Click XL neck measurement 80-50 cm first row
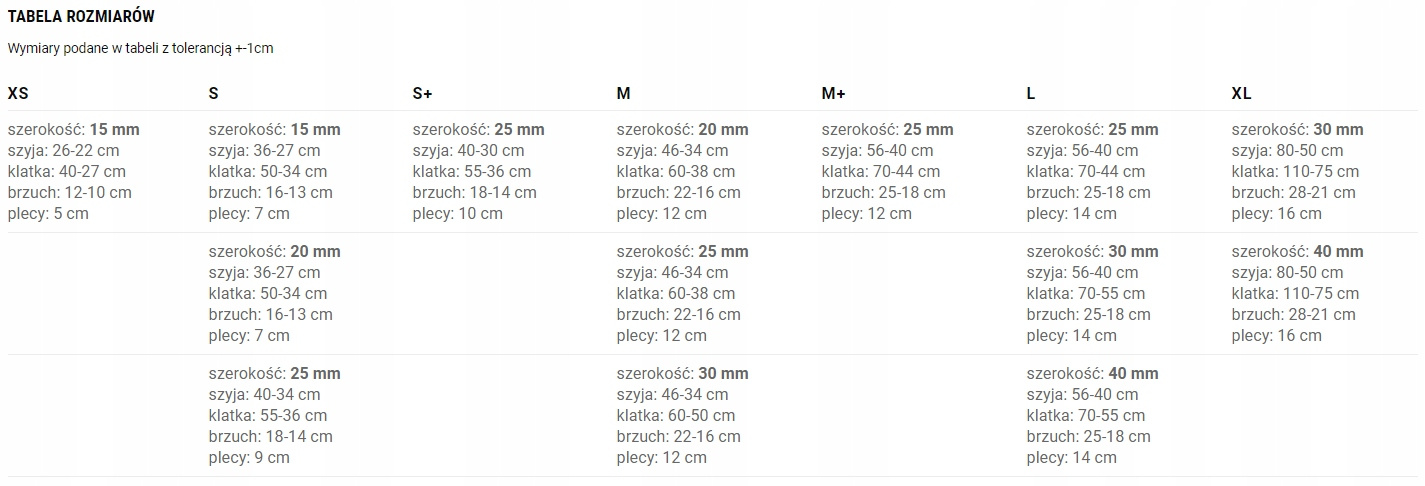Image resolution: width=1425 pixels, height=486 pixels. (x=1287, y=151)
